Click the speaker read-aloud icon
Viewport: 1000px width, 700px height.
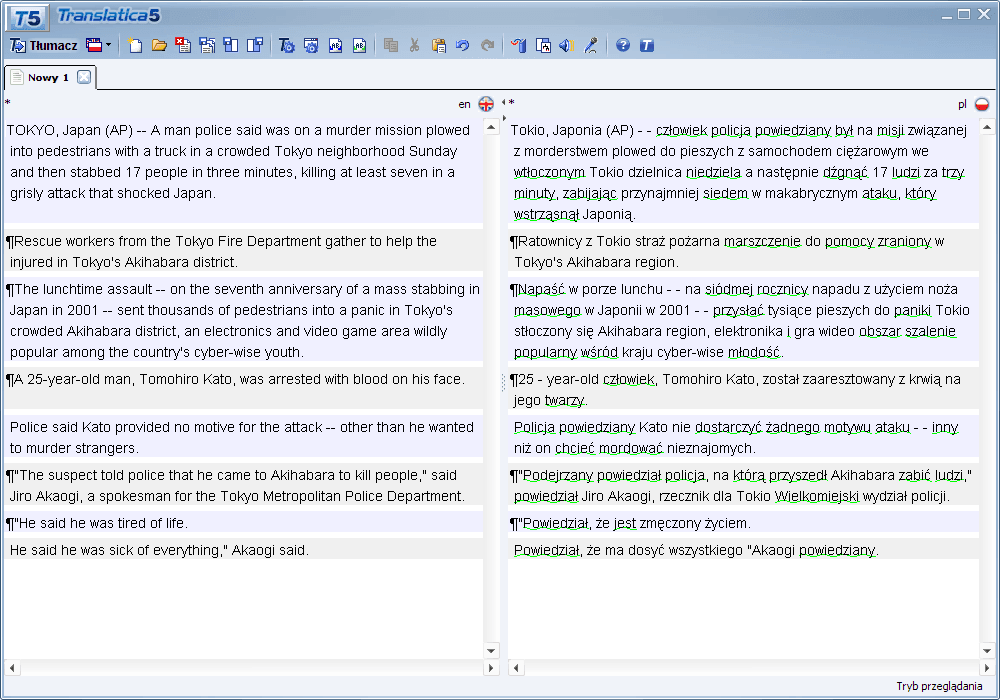click(x=566, y=46)
